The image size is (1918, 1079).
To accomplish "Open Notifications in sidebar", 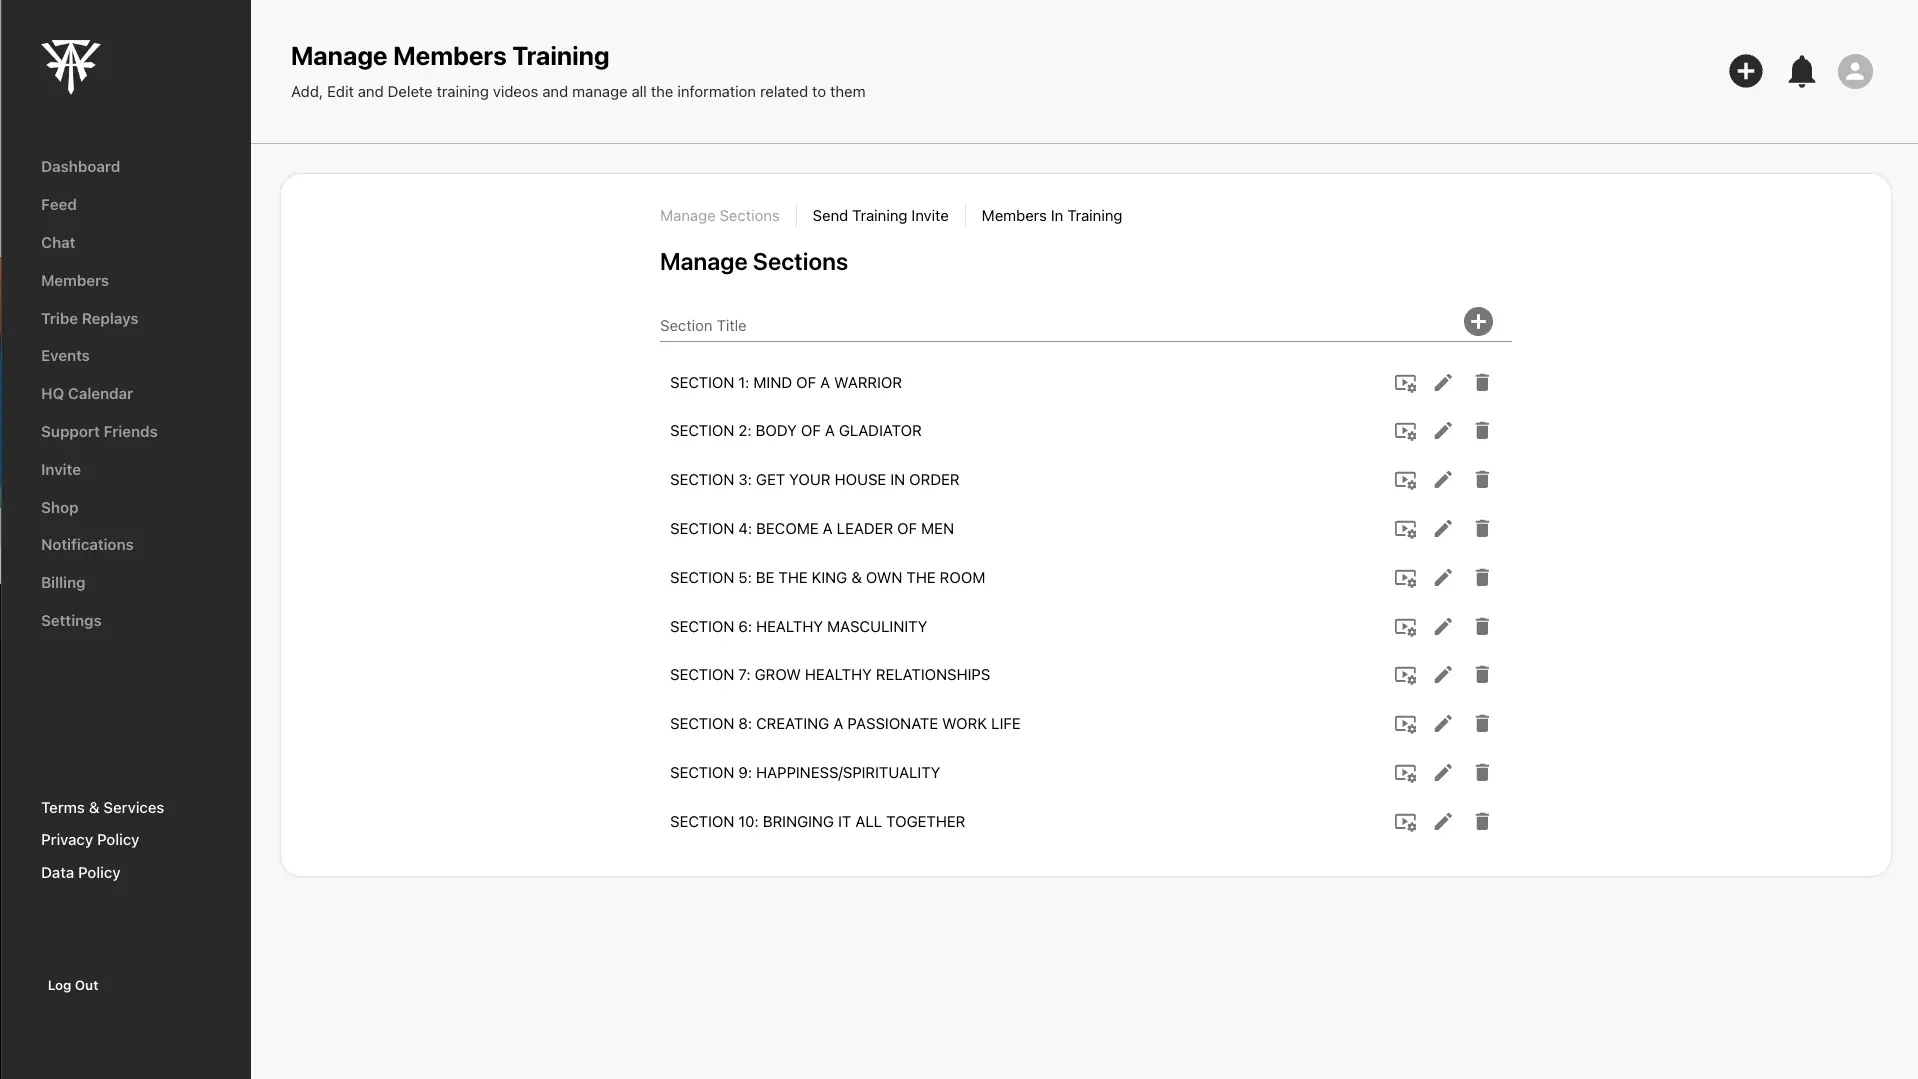I will (87, 545).
